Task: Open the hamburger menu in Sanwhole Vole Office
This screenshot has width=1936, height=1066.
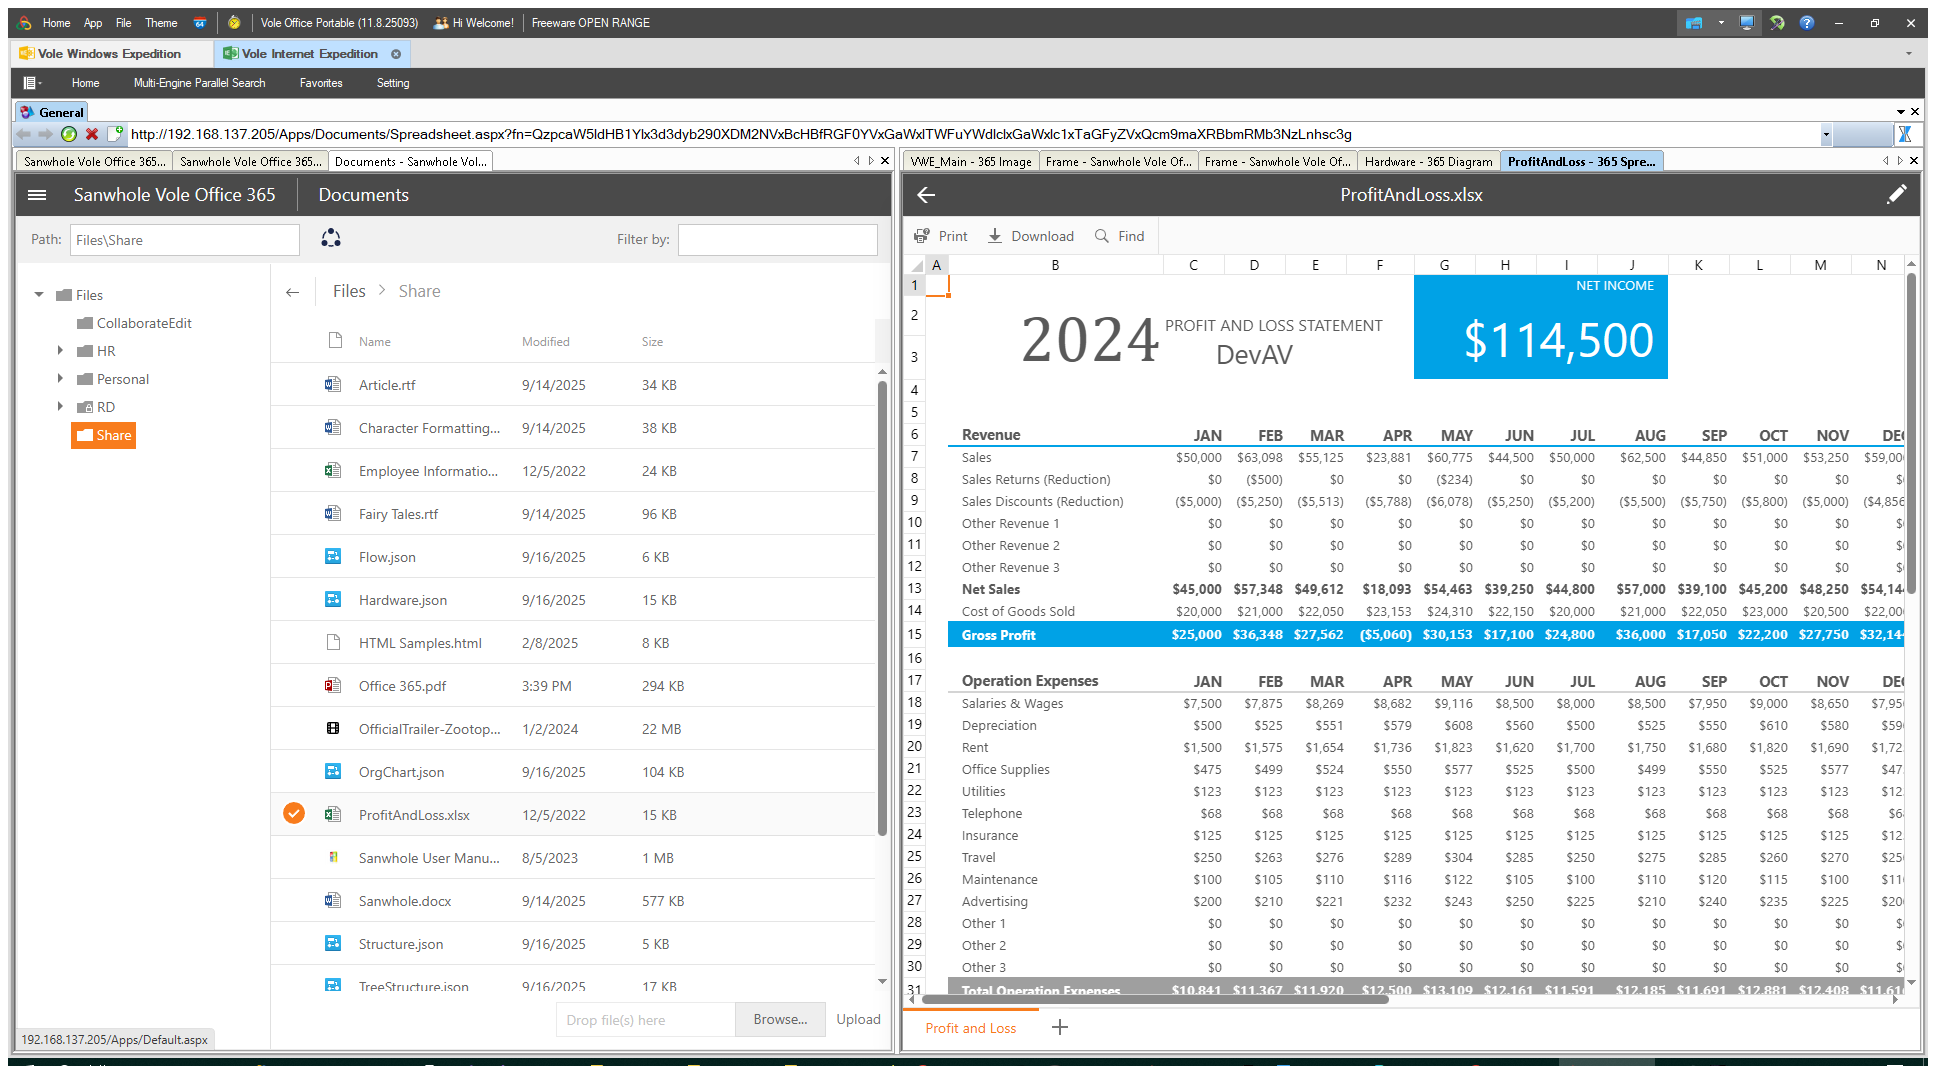Action: [x=37, y=195]
